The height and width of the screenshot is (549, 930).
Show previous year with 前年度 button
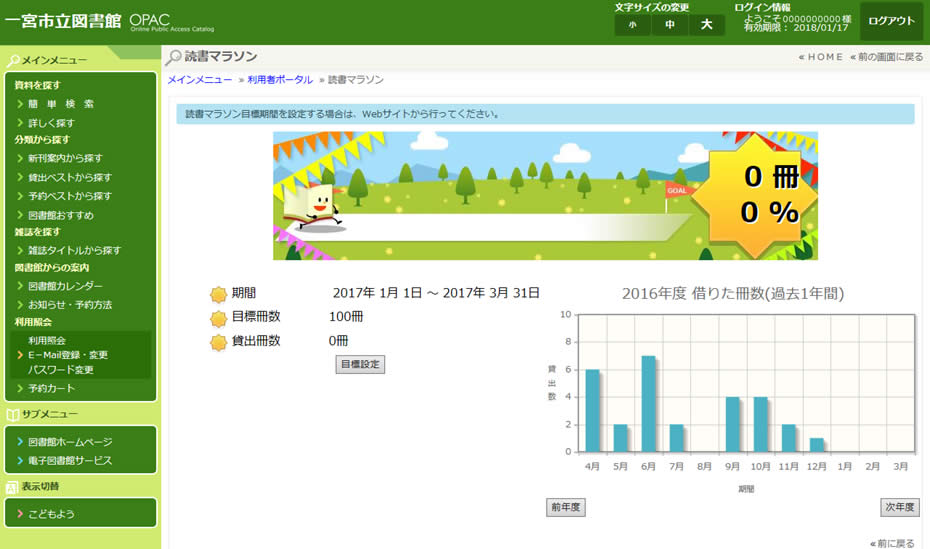tap(565, 507)
